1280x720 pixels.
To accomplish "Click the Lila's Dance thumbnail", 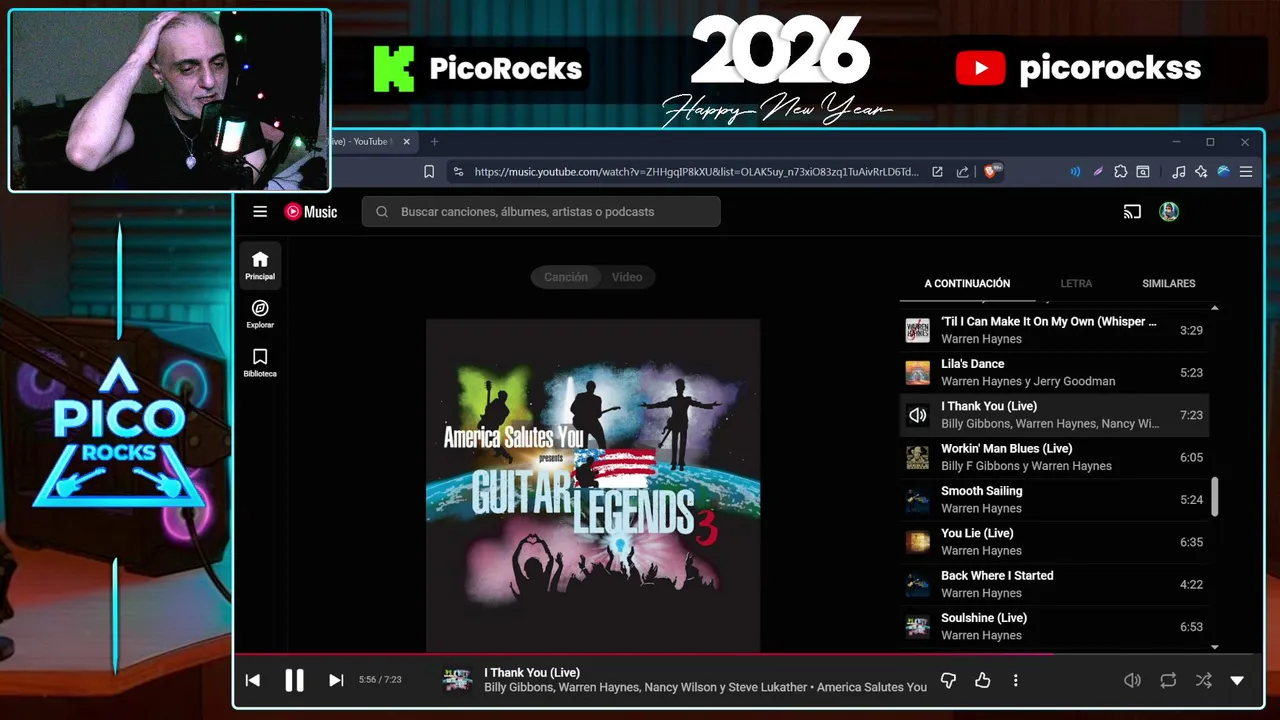I will pyautogui.click(x=917, y=372).
